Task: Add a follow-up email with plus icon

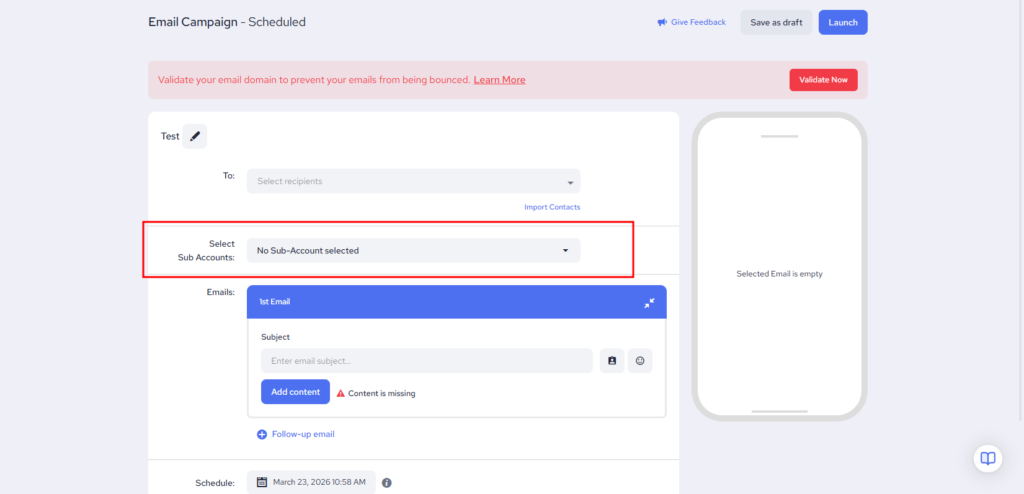Action: point(262,434)
